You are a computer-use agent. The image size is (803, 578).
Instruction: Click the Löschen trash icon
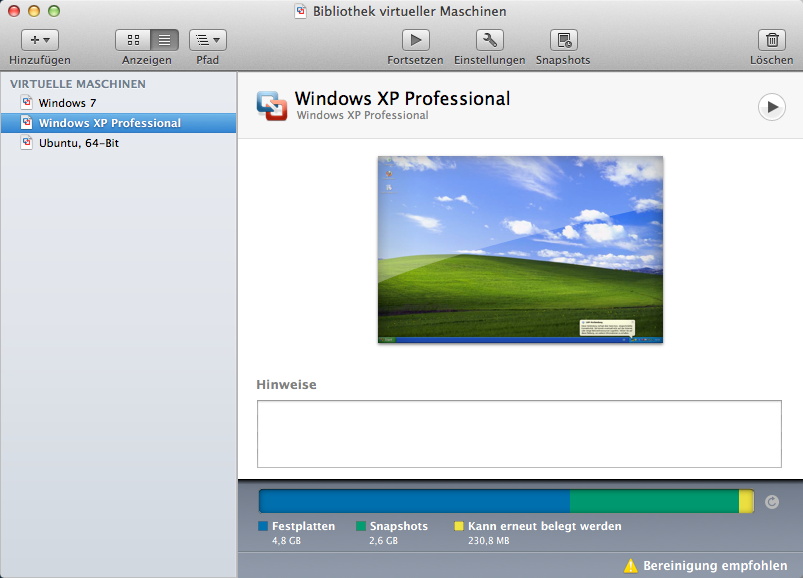tap(772, 40)
